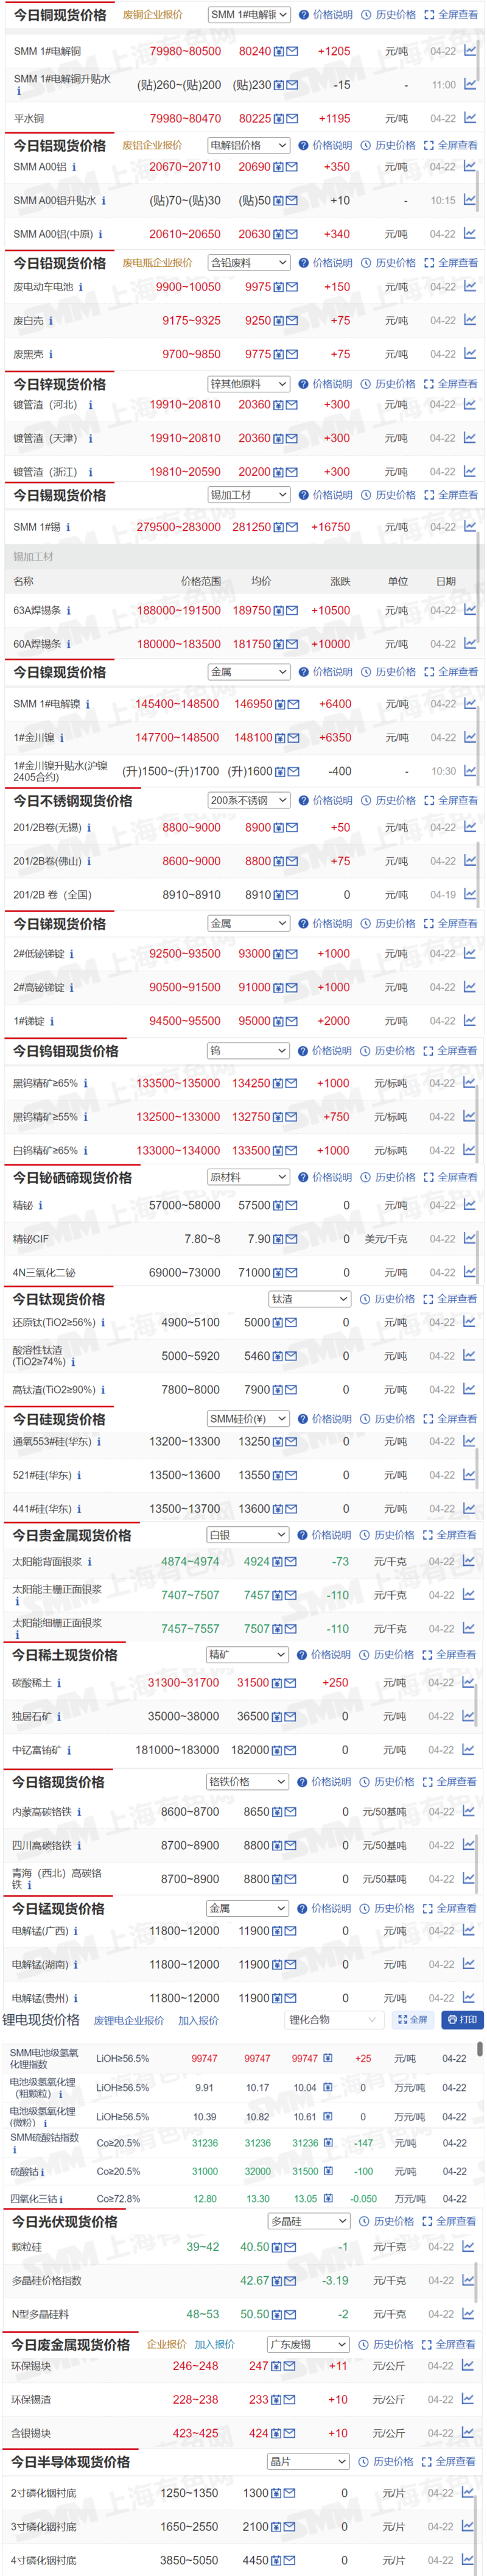
Task: Open the SMM 1#电解铜 category dropdown
Action: 249,15
